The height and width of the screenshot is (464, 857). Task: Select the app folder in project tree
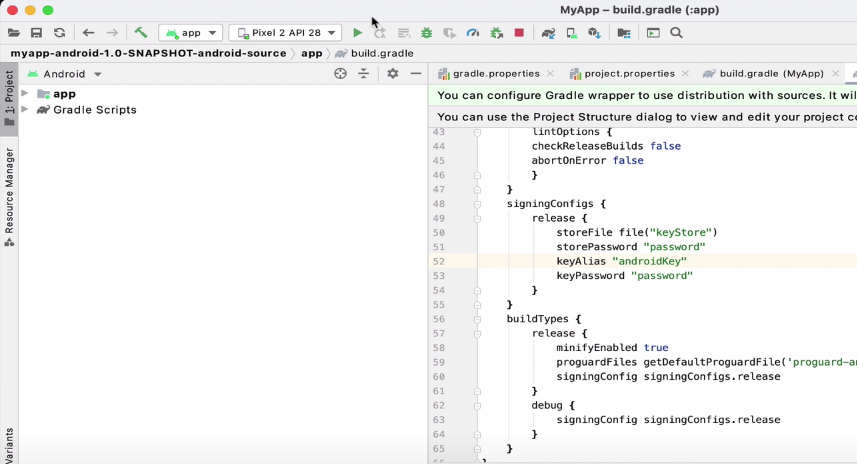tap(64, 93)
